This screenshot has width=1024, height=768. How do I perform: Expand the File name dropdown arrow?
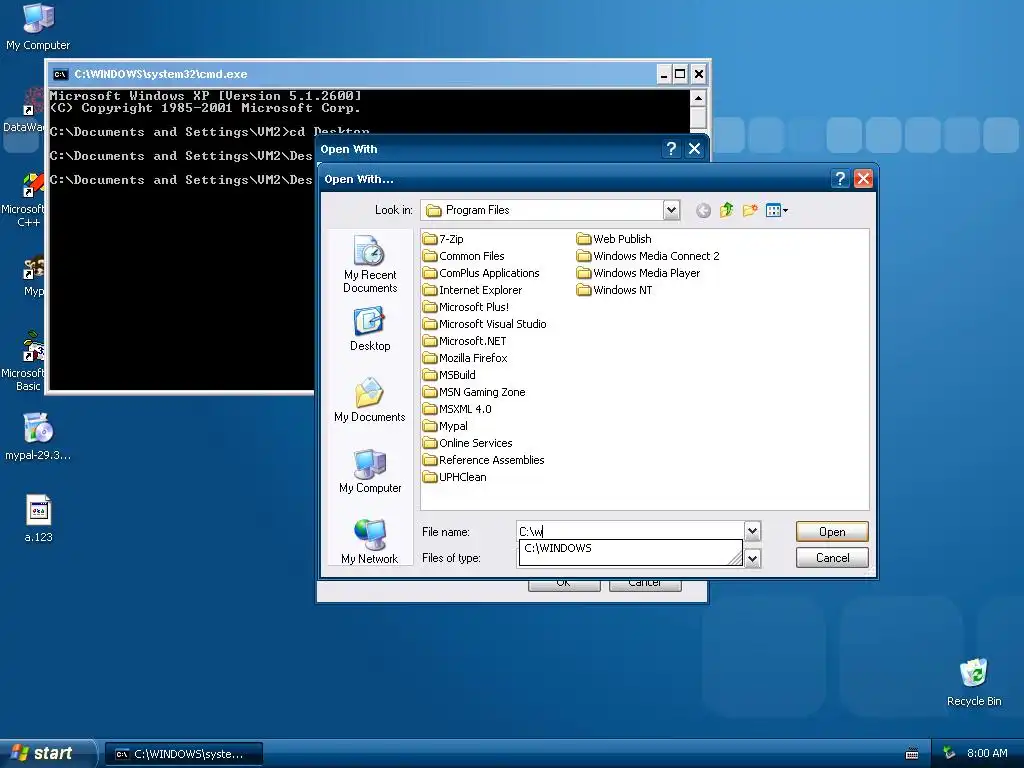(752, 532)
